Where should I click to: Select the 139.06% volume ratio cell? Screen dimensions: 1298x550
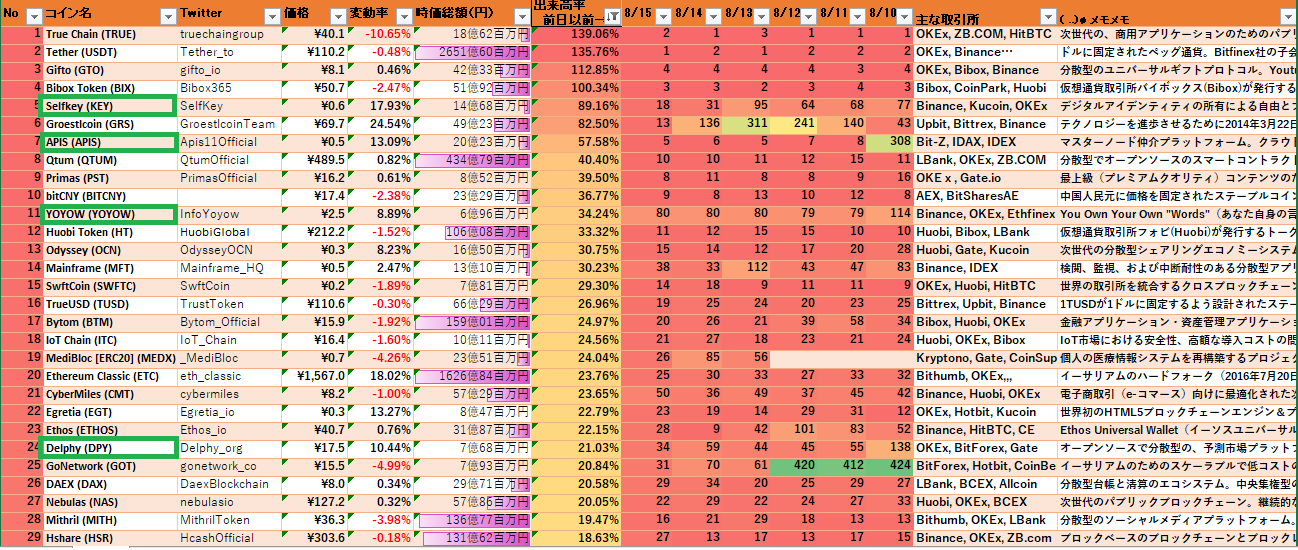[x=577, y=35]
